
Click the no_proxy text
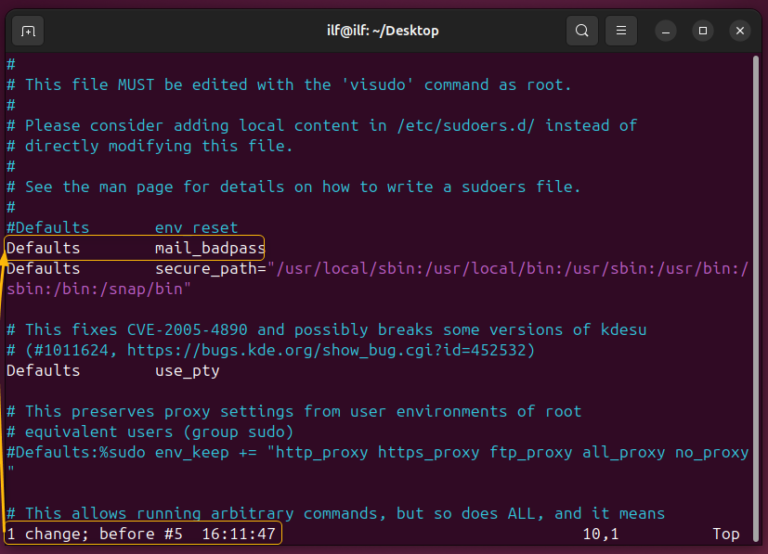712,452
